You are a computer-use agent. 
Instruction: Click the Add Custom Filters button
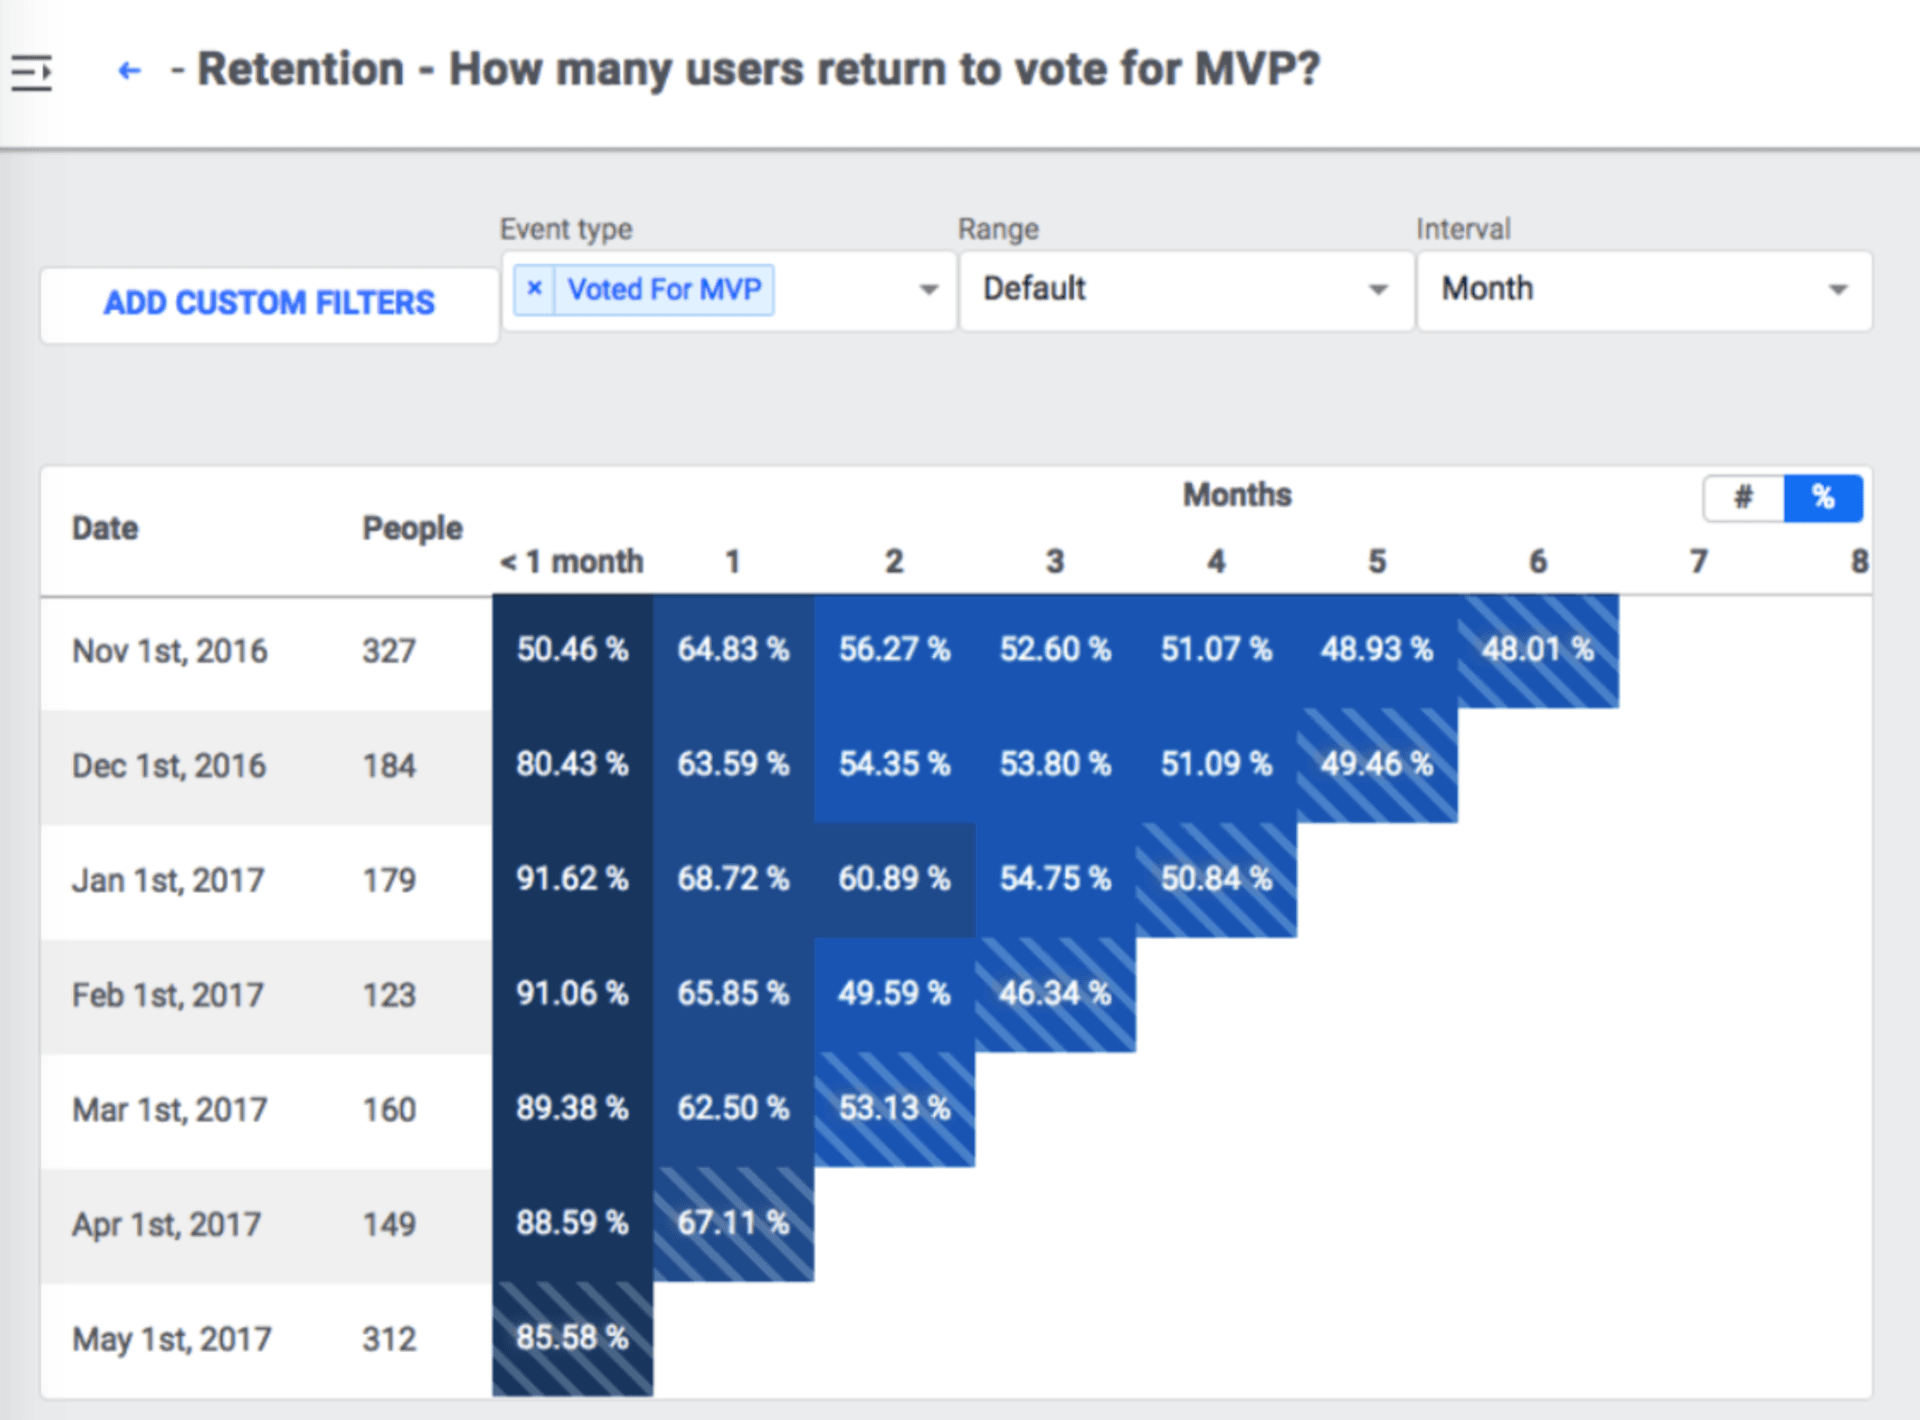click(x=269, y=303)
